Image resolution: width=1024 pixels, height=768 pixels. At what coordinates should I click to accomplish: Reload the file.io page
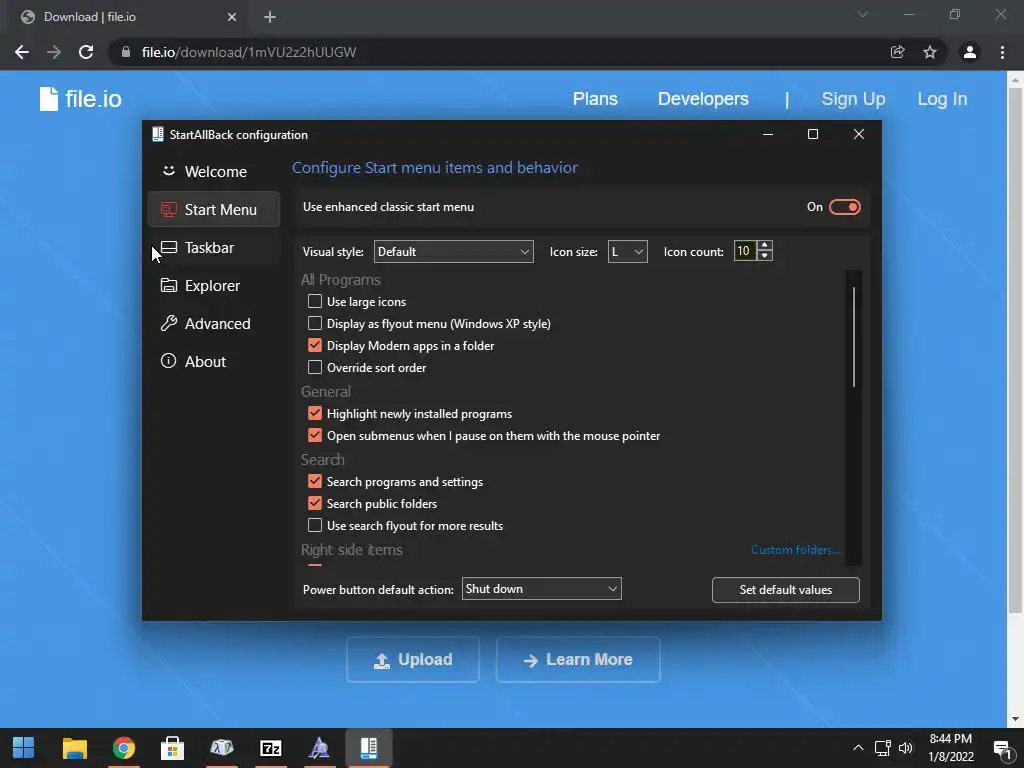(x=86, y=52)
